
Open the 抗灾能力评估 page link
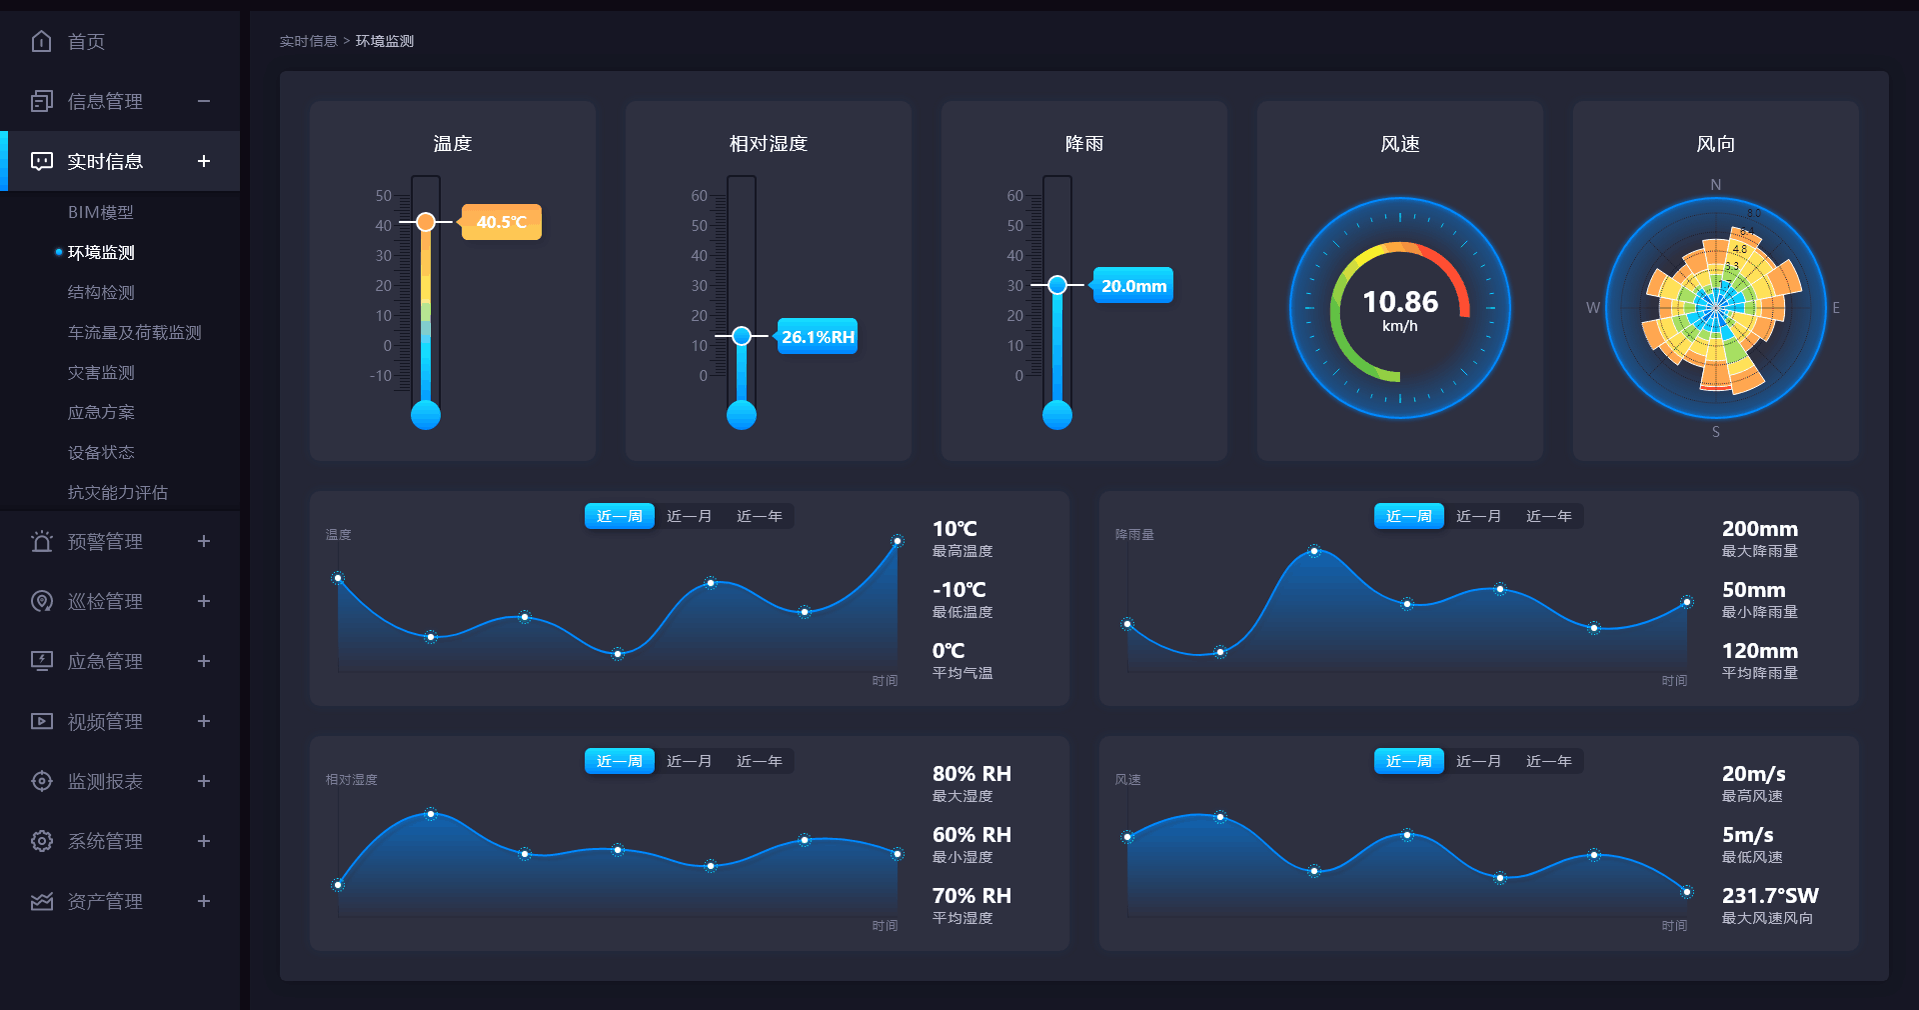click(117, 492)
